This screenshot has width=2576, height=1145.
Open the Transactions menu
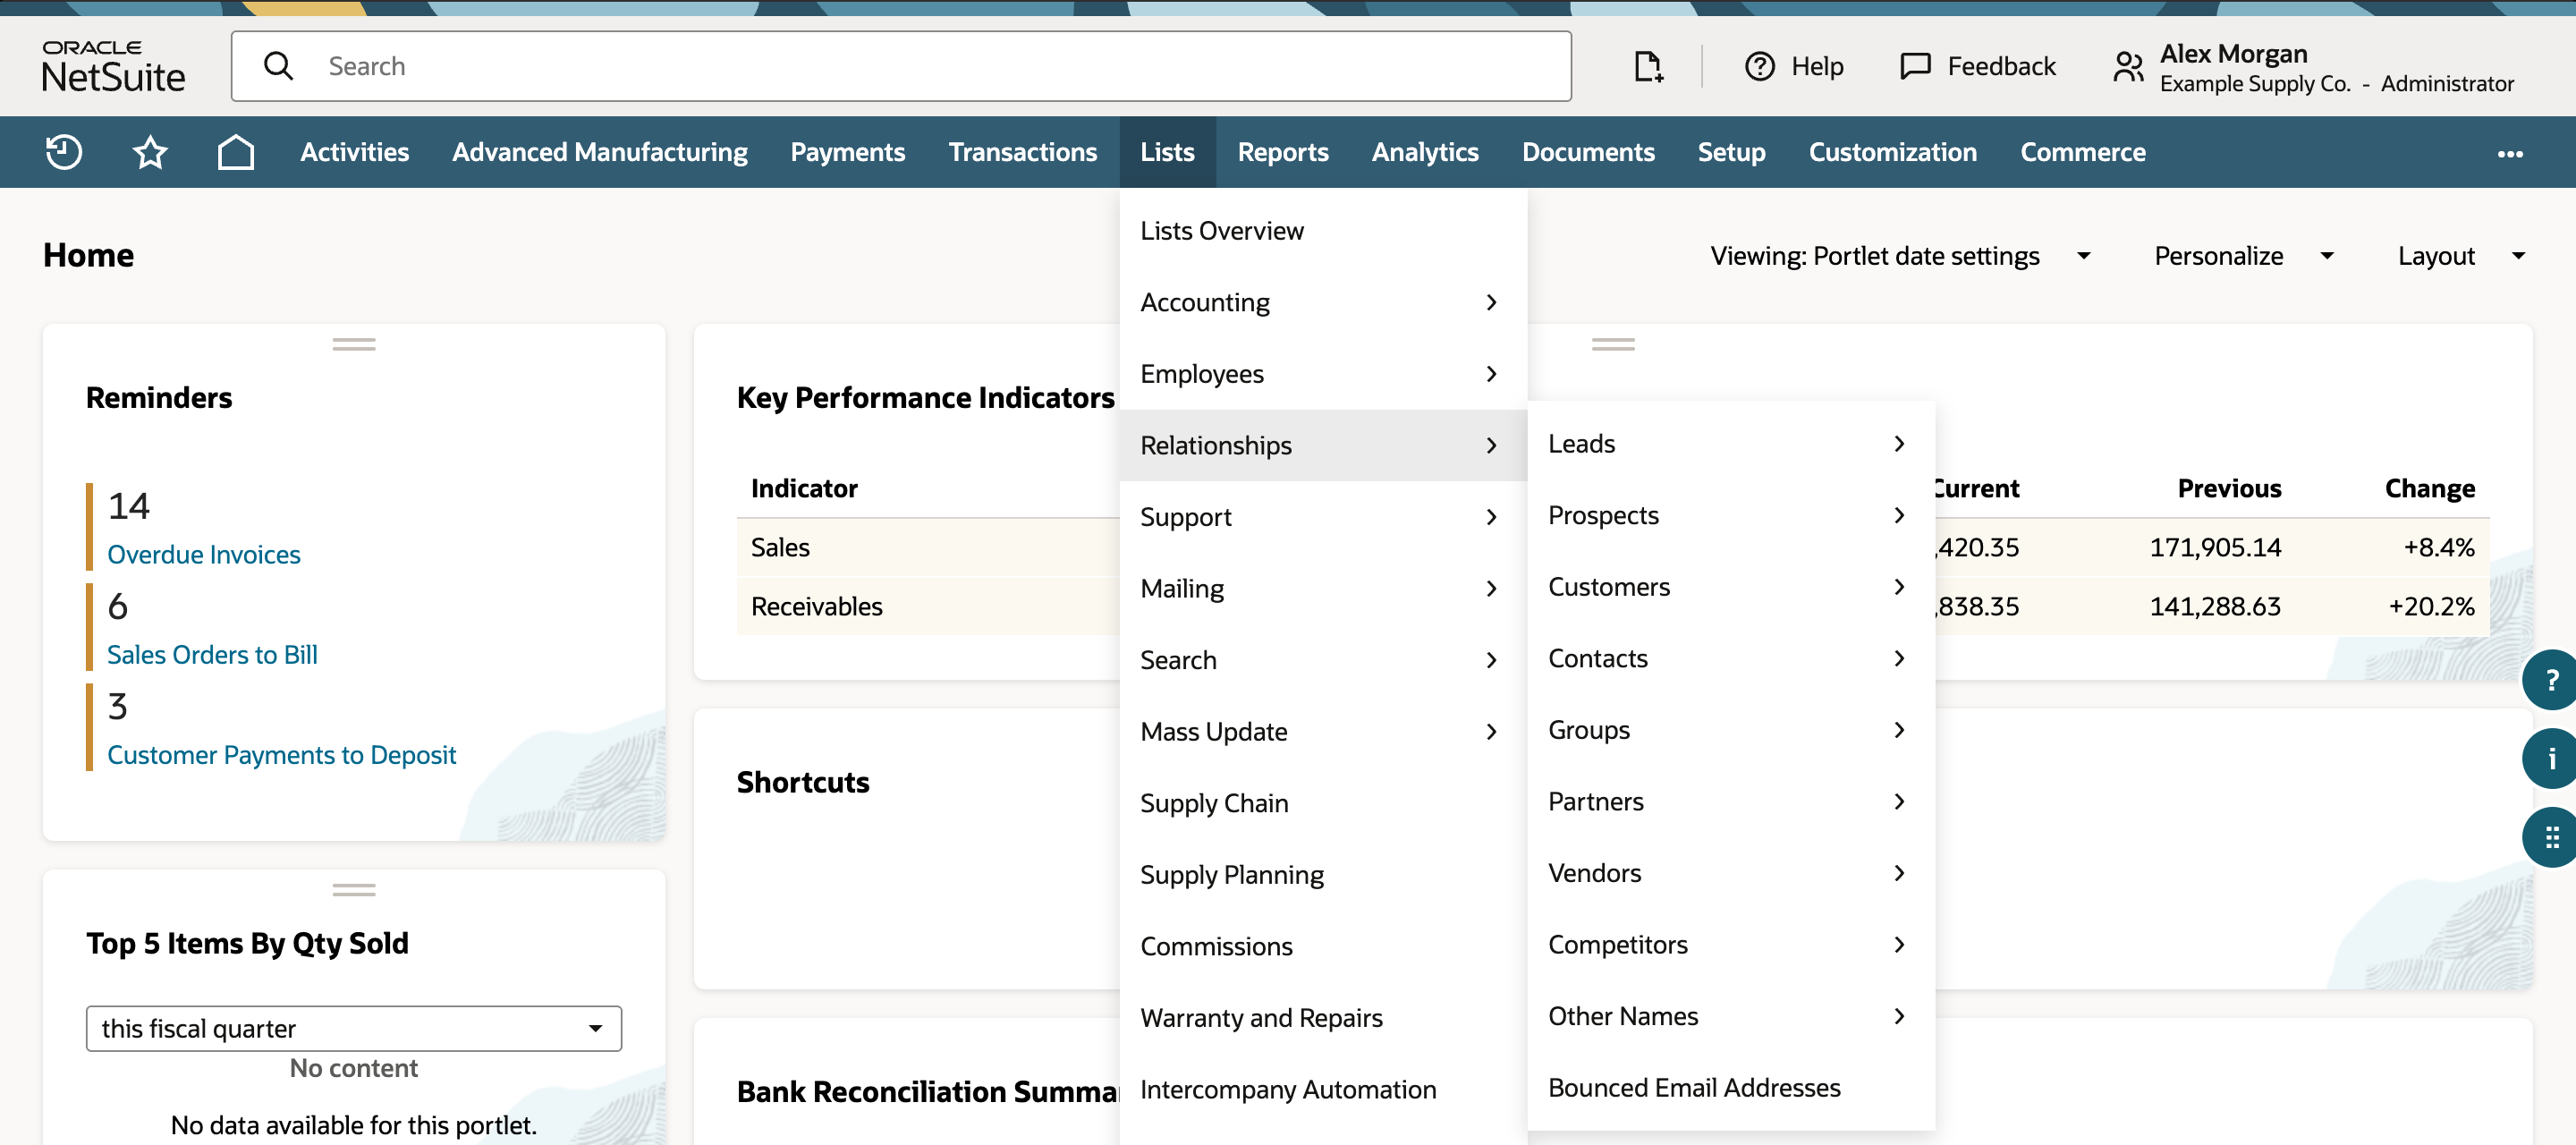point(1022,152)
